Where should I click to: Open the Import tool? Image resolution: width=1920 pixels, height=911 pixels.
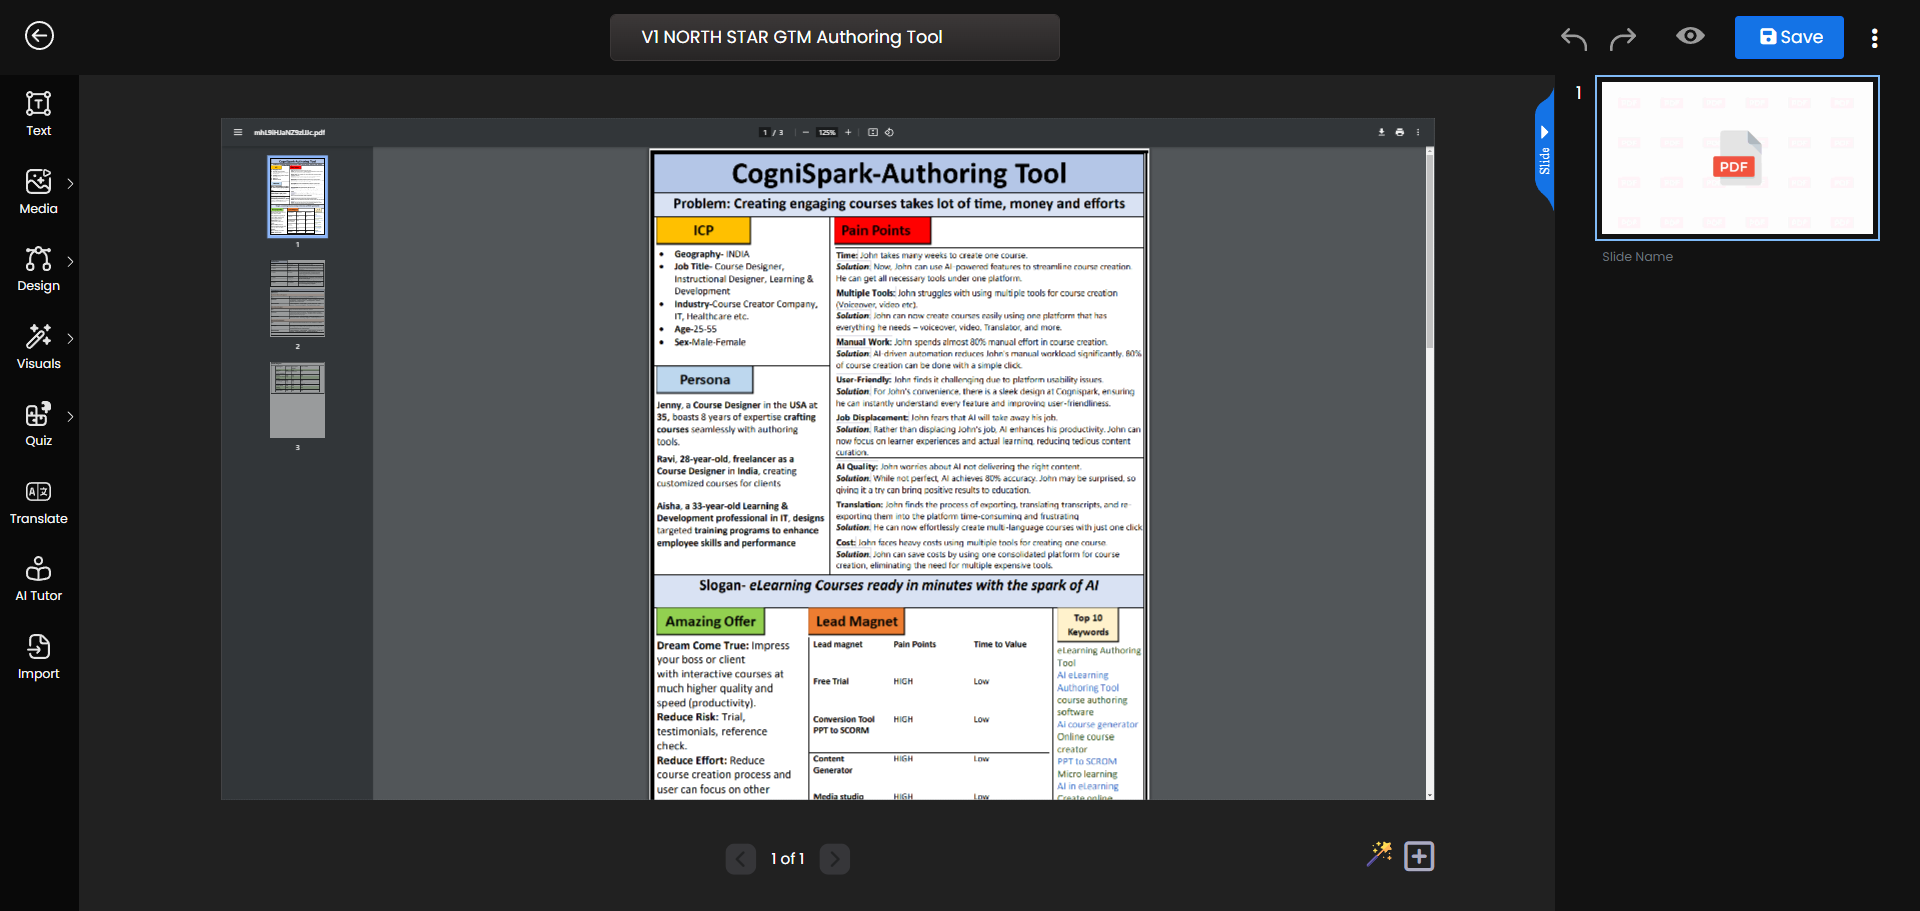[39, 656]
